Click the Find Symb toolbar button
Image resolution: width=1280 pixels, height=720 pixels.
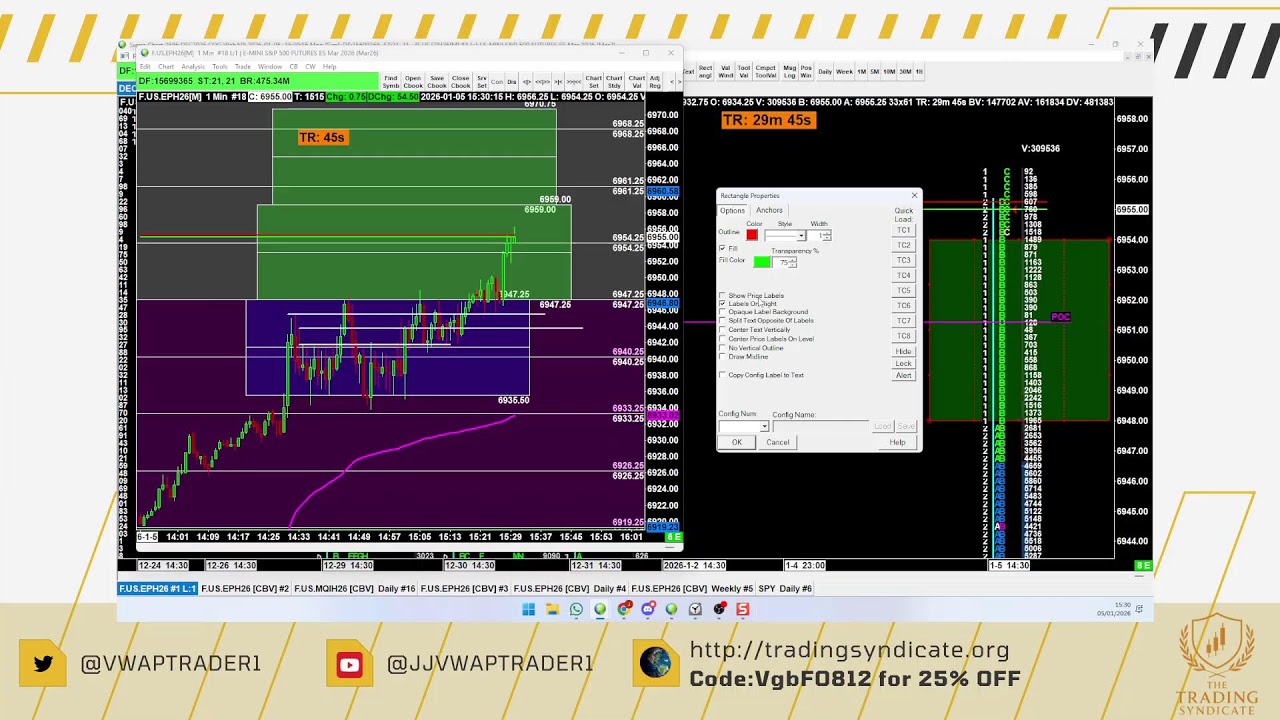pos(391,81)
